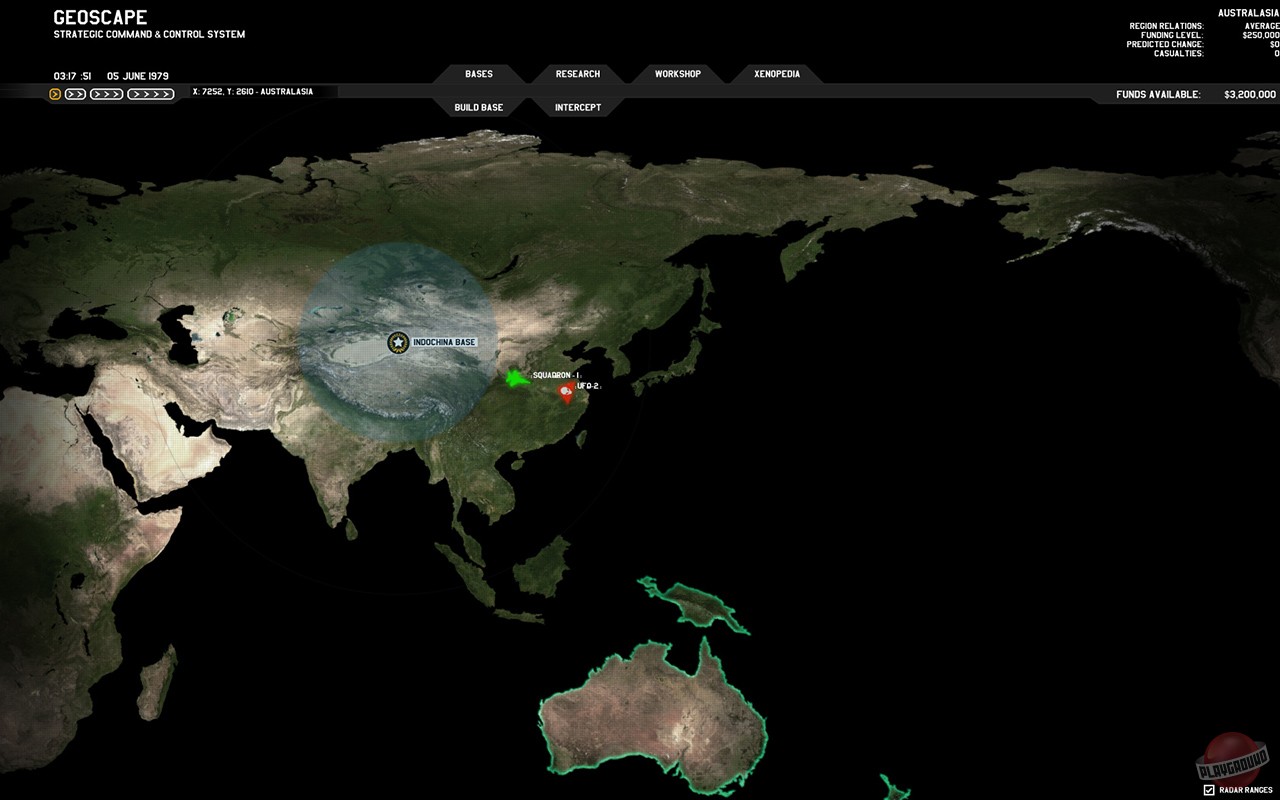This screenshot has height=800, width=1280.
Task: Set game speed to single arrow
Action: click(x=55, y=94)
